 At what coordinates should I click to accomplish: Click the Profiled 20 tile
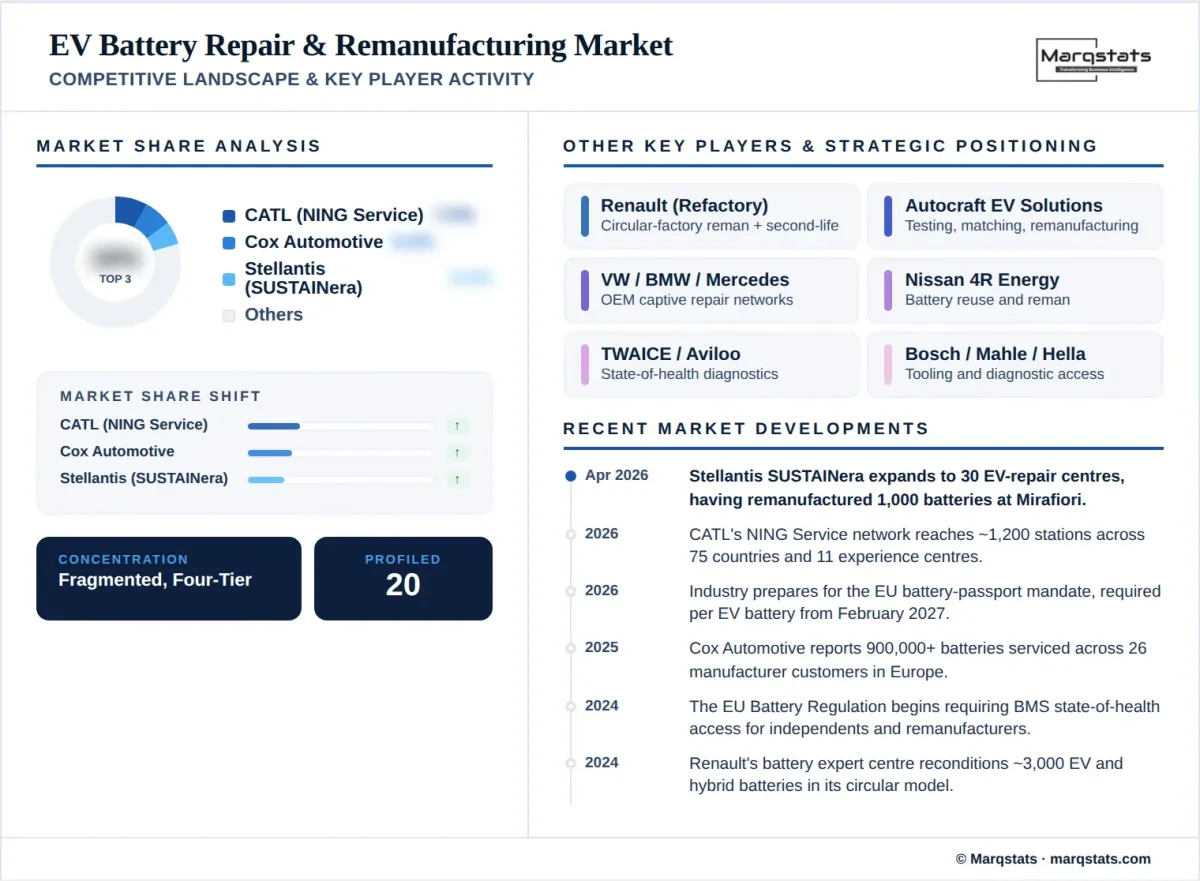click(x=403, y=579)
